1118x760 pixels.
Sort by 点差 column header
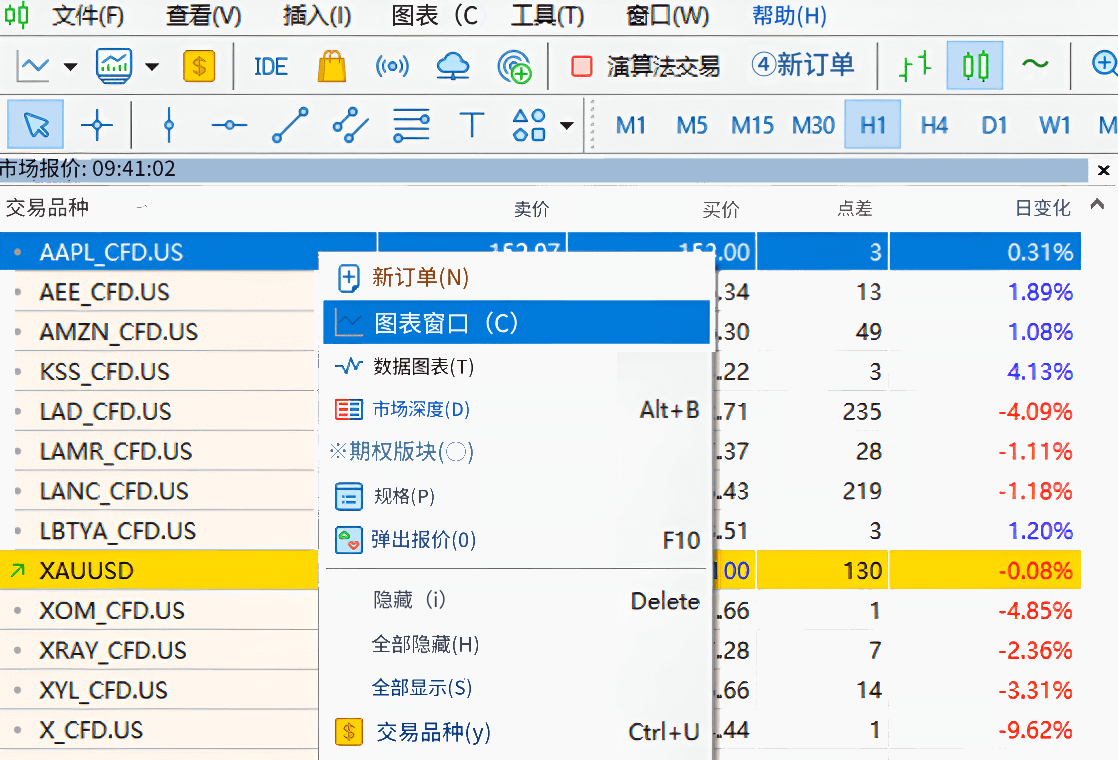854,209
